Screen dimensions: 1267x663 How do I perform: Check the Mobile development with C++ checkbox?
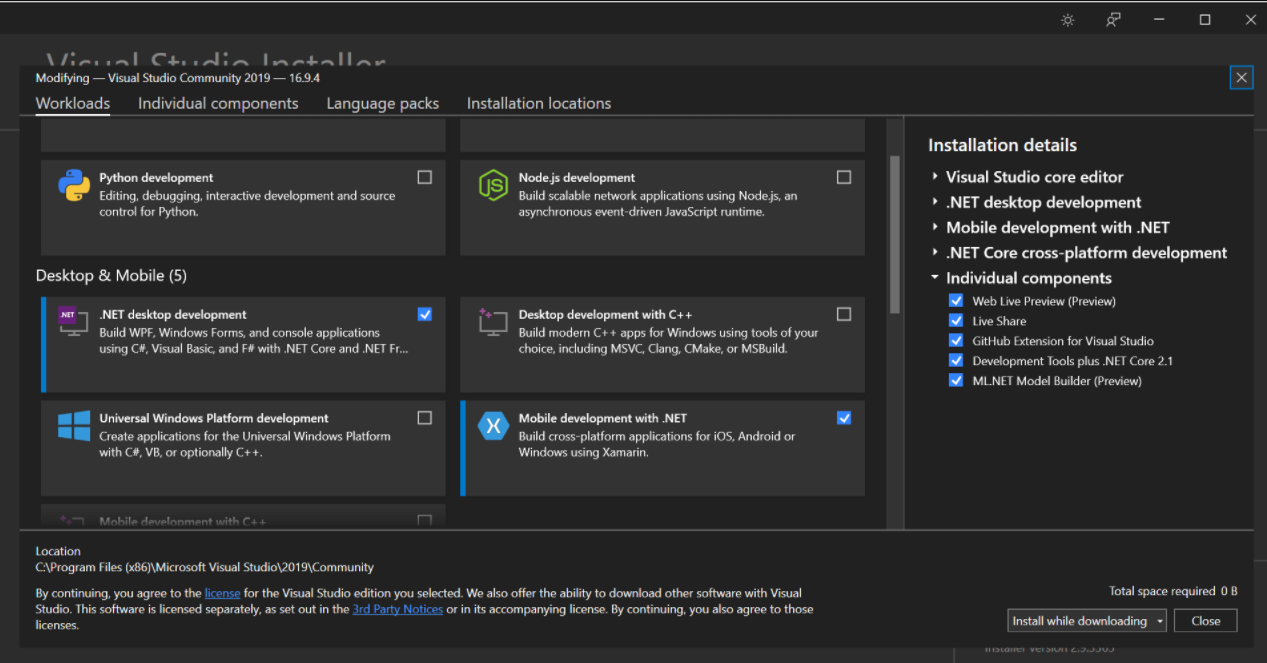click(425, 521)
